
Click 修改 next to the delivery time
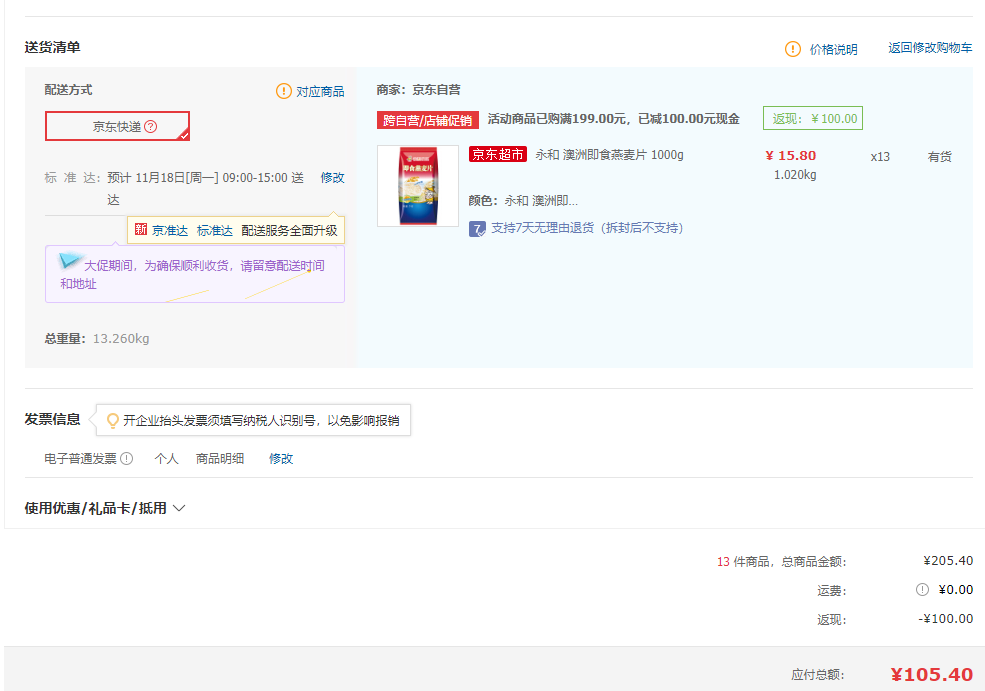point(332,178)
